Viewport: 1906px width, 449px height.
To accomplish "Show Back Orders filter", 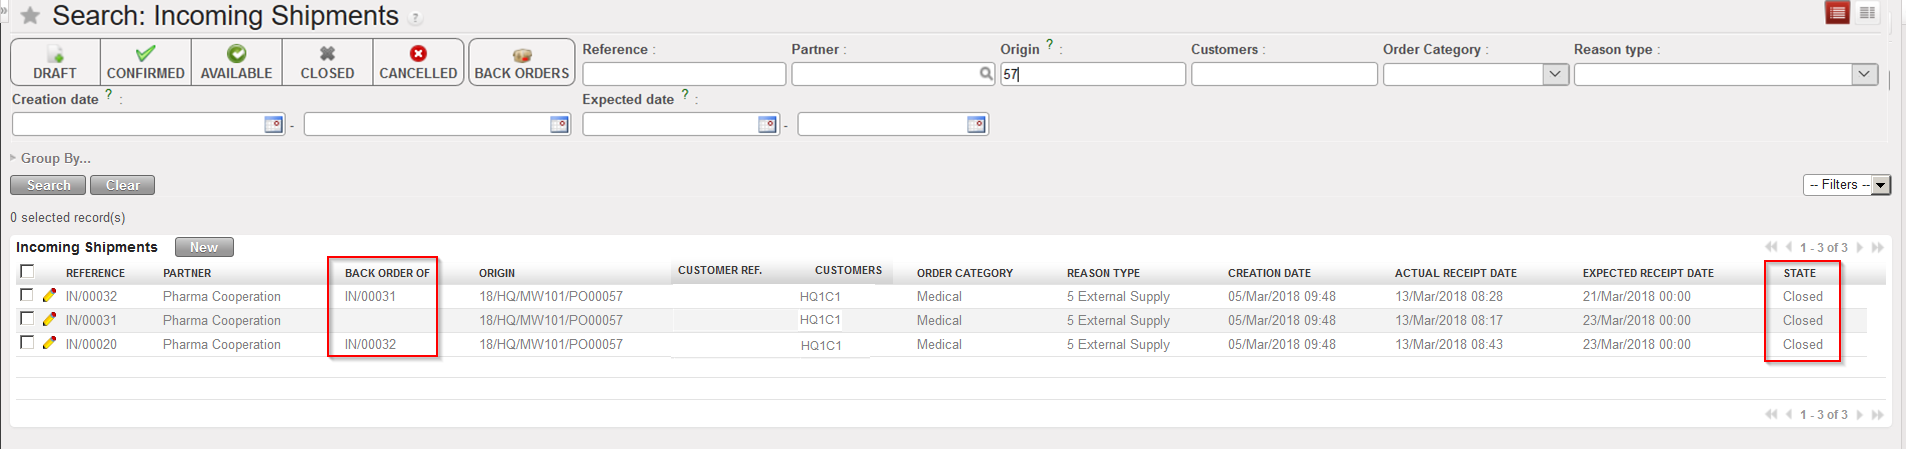I will tap(522, 62).
